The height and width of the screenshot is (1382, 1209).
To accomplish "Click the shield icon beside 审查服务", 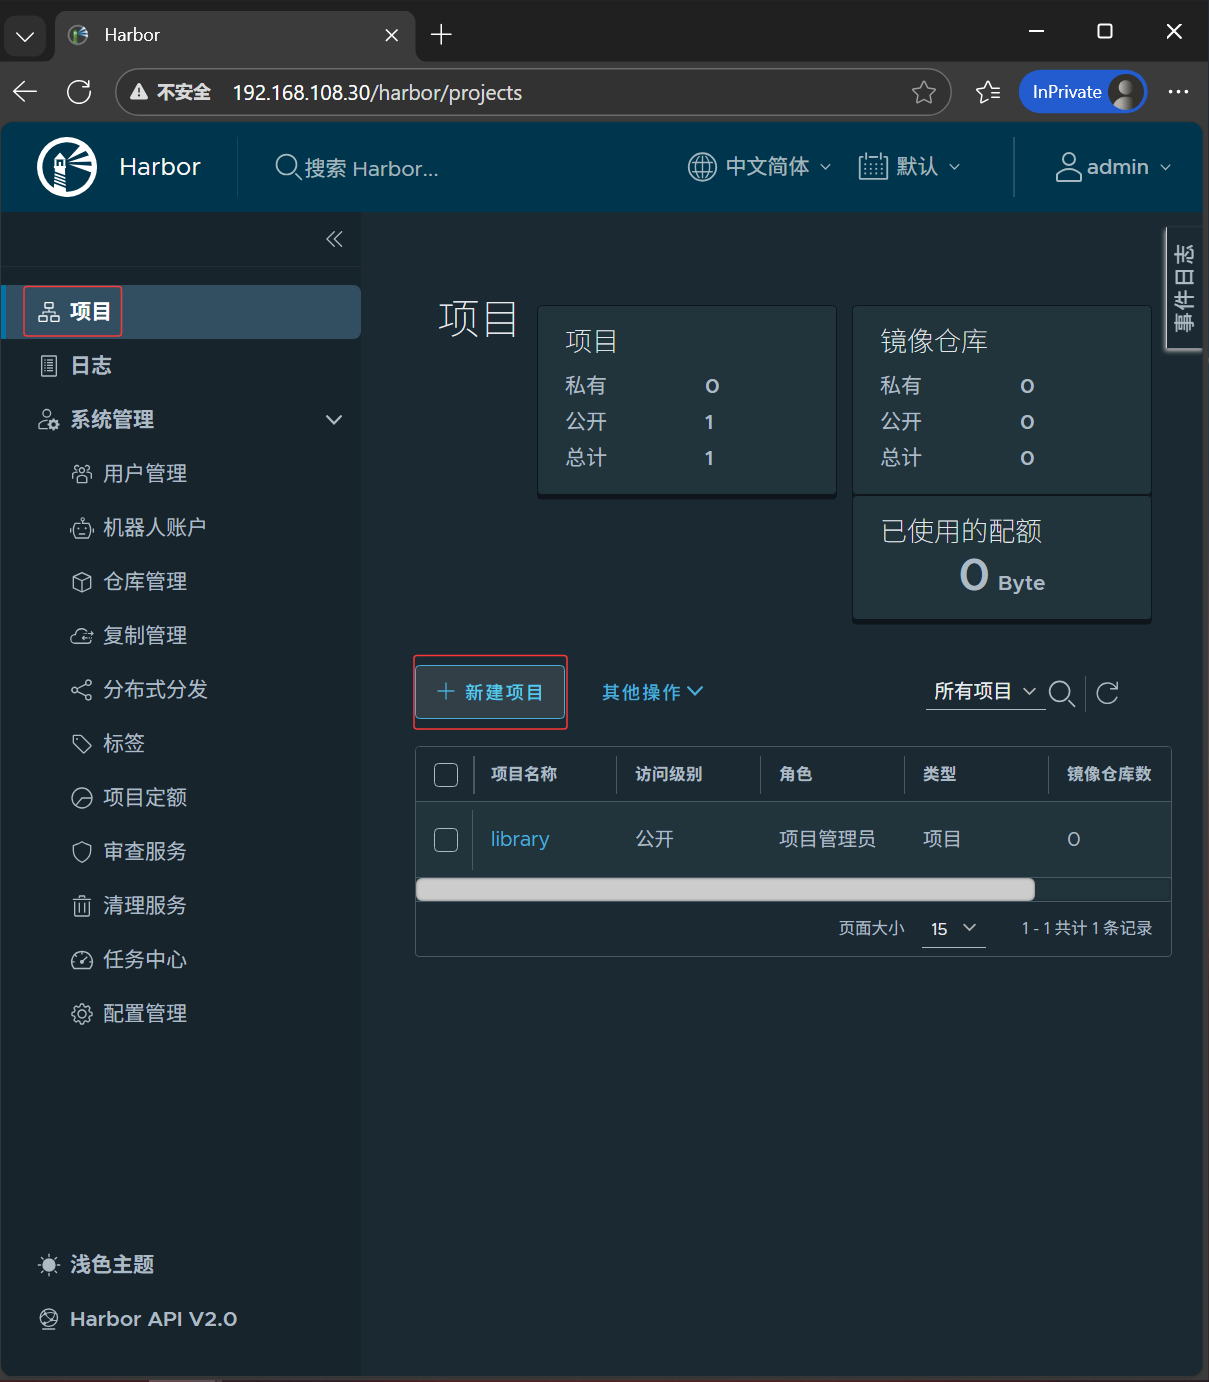I will pos(82,852).
